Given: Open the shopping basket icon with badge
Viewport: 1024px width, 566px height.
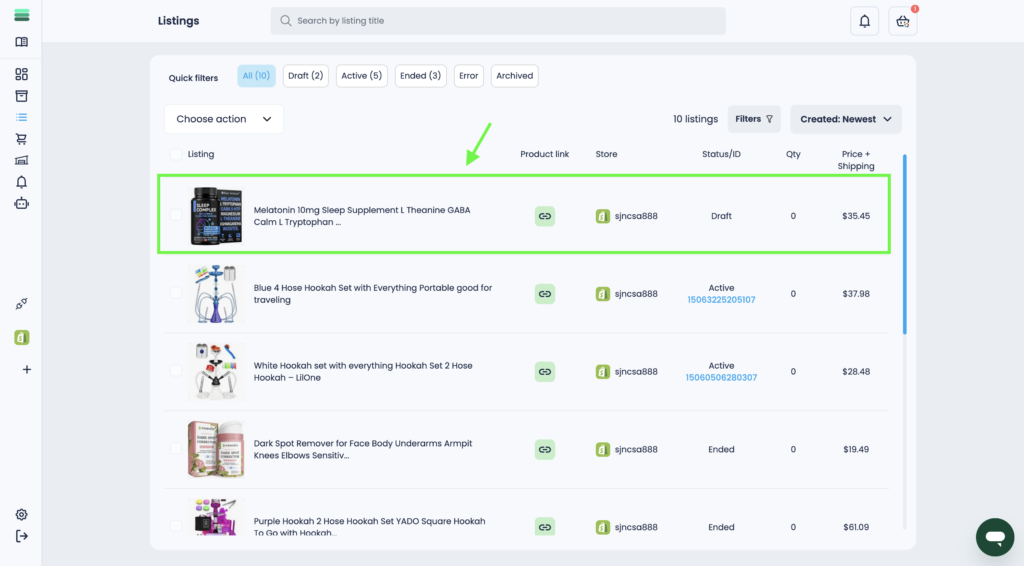Looking at the screenshot, I should click(902, 21).
